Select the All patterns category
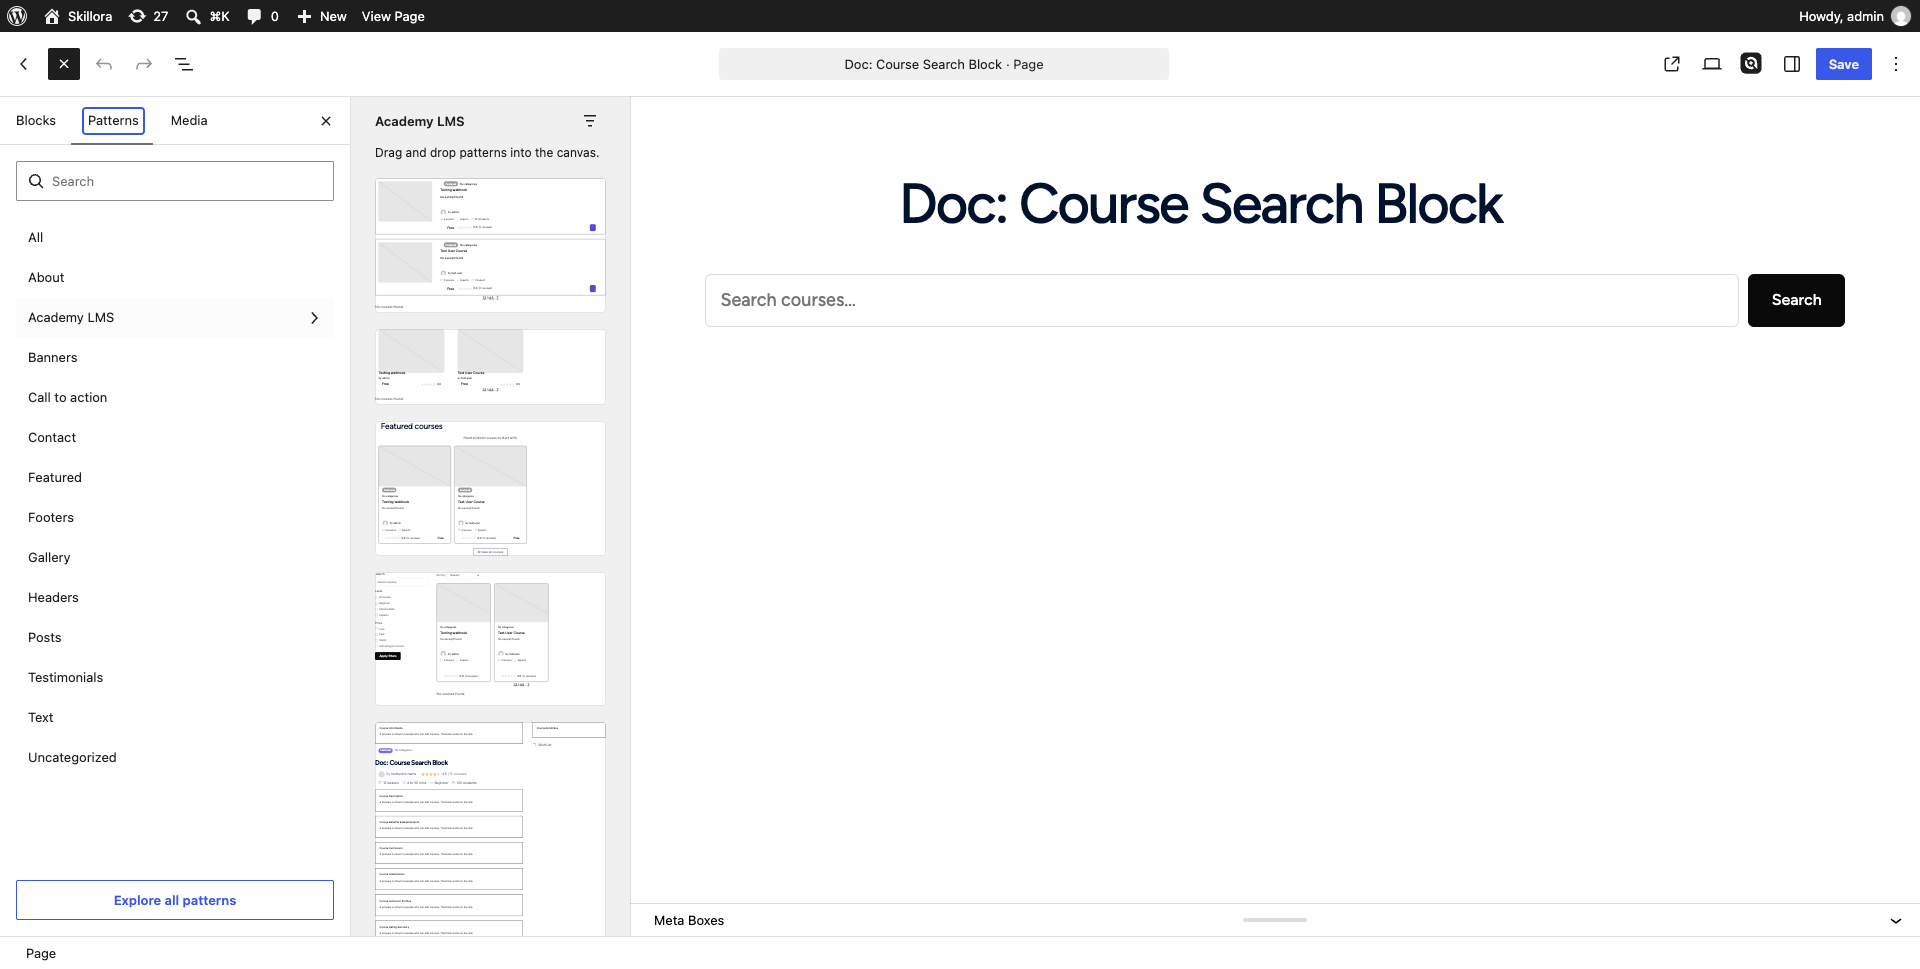This screenshot has height=969, width=1920. click(x=175, y=237)
